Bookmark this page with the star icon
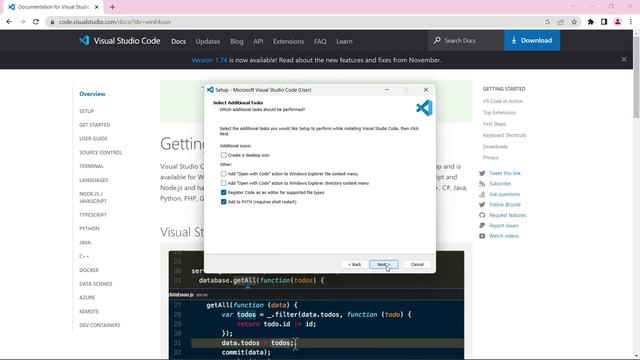640x360 pixels. click(574, 22)
